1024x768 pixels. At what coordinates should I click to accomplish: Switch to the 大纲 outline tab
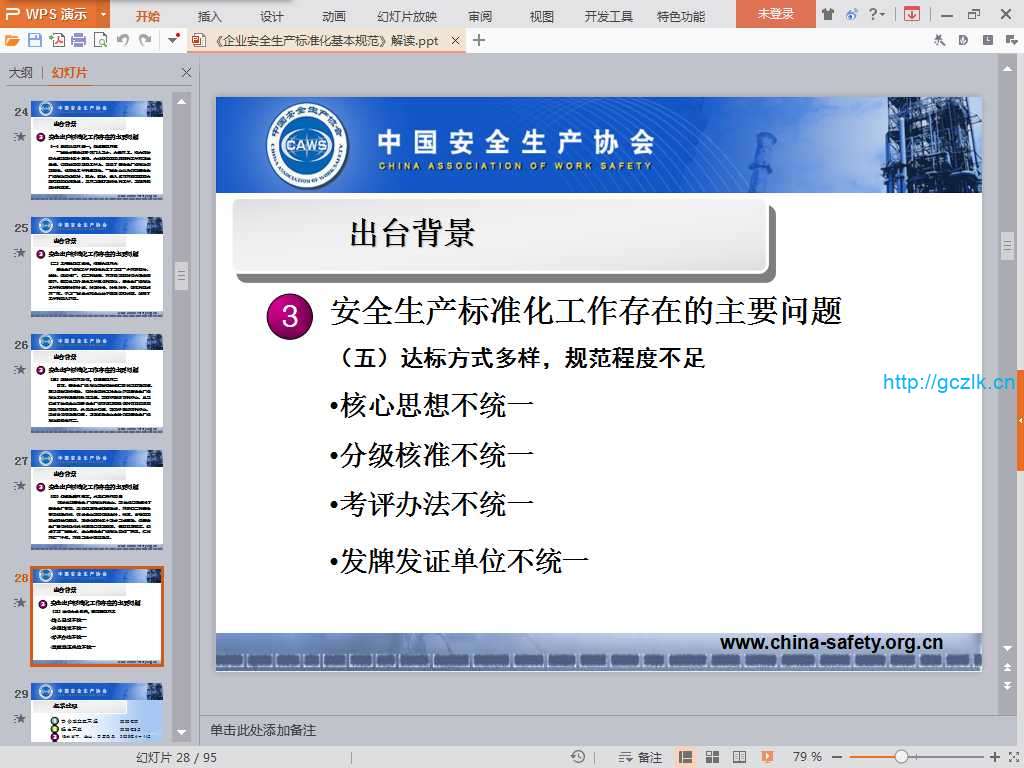point(21,73)
